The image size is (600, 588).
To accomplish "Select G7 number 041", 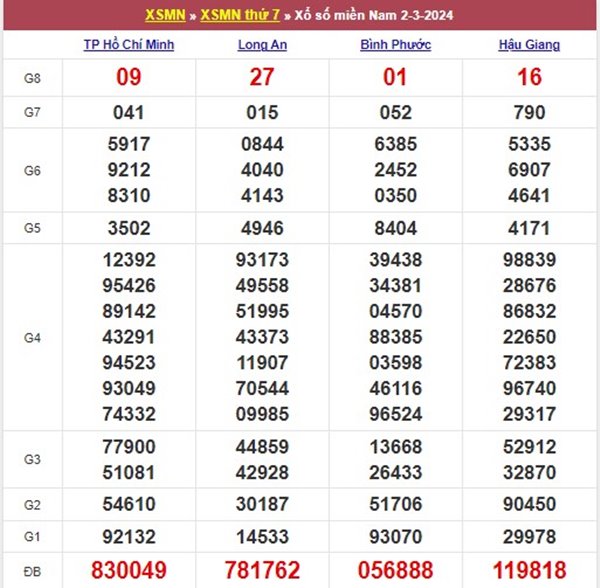I will 129,113.
